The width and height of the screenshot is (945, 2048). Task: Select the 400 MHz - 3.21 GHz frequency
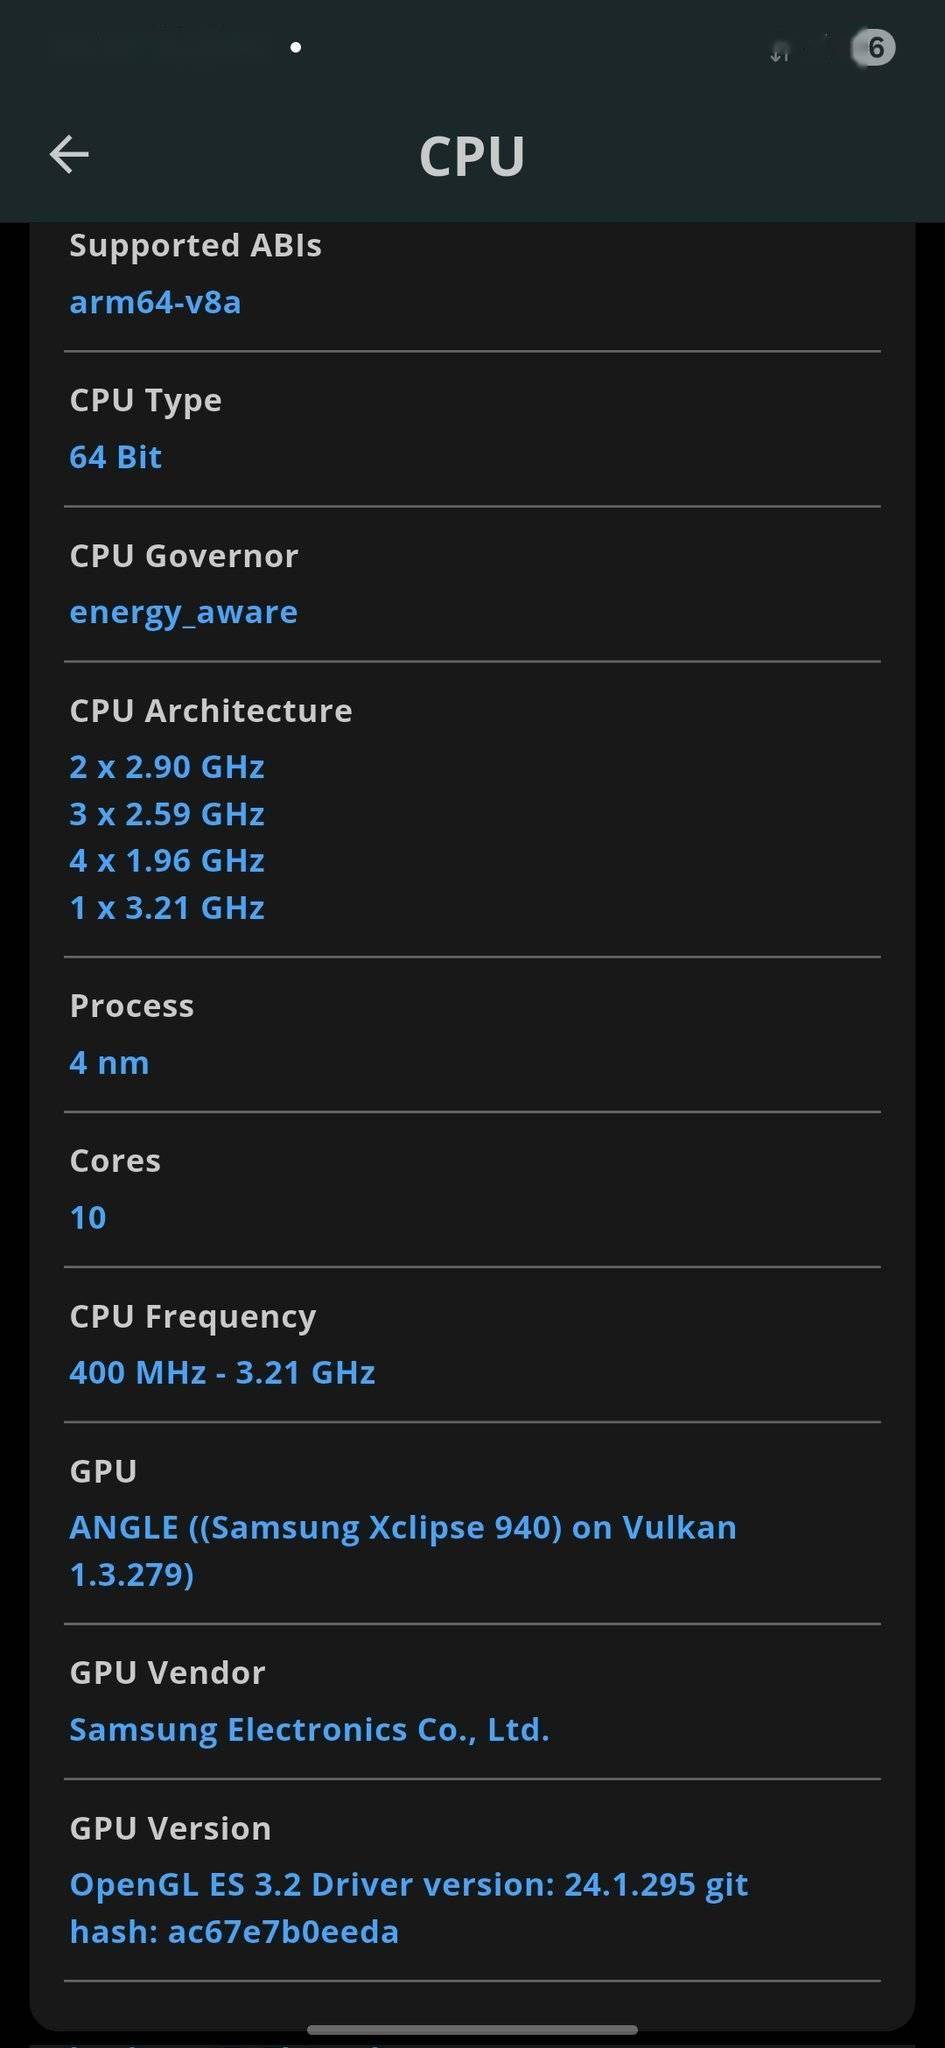click(x=222, y=1372)
